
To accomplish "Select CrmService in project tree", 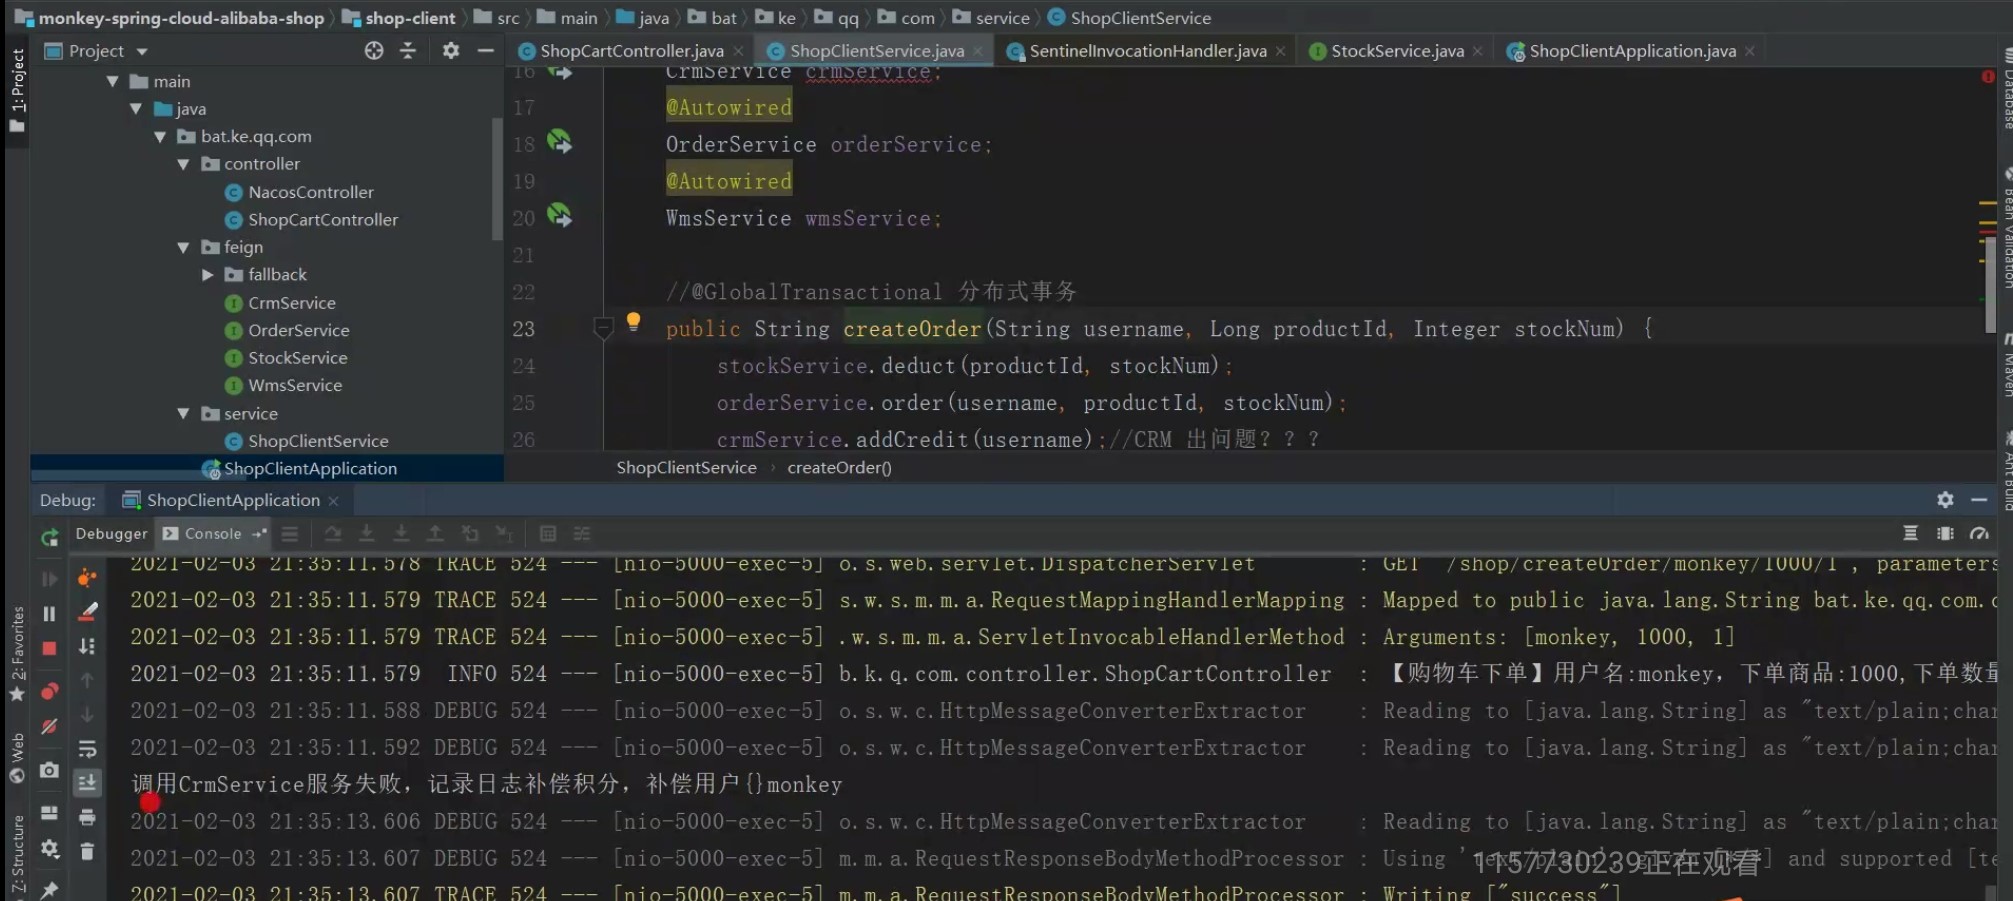I will tap(291, 302).
